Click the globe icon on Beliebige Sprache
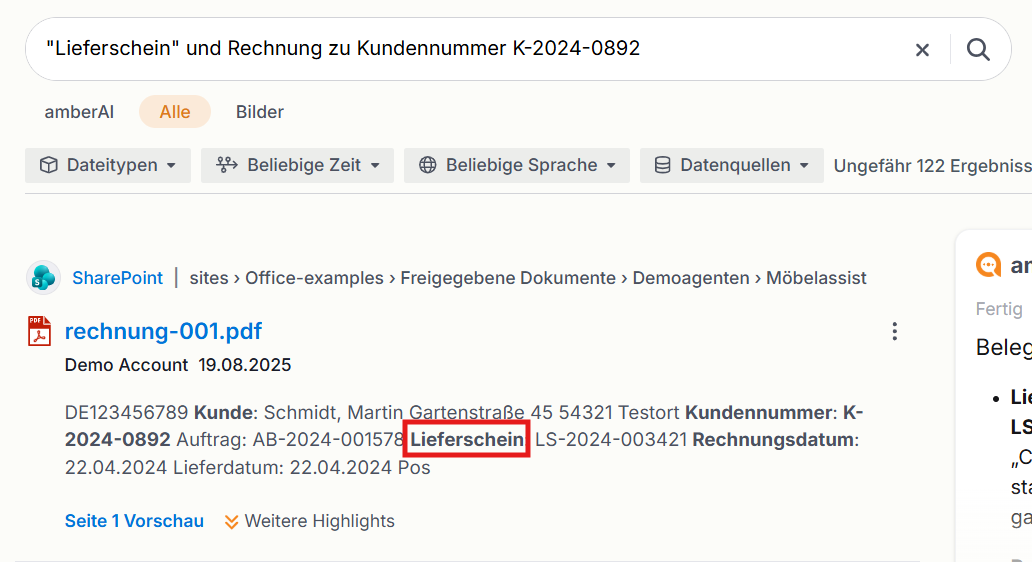 pyautogui.click(x=428, y=165)
